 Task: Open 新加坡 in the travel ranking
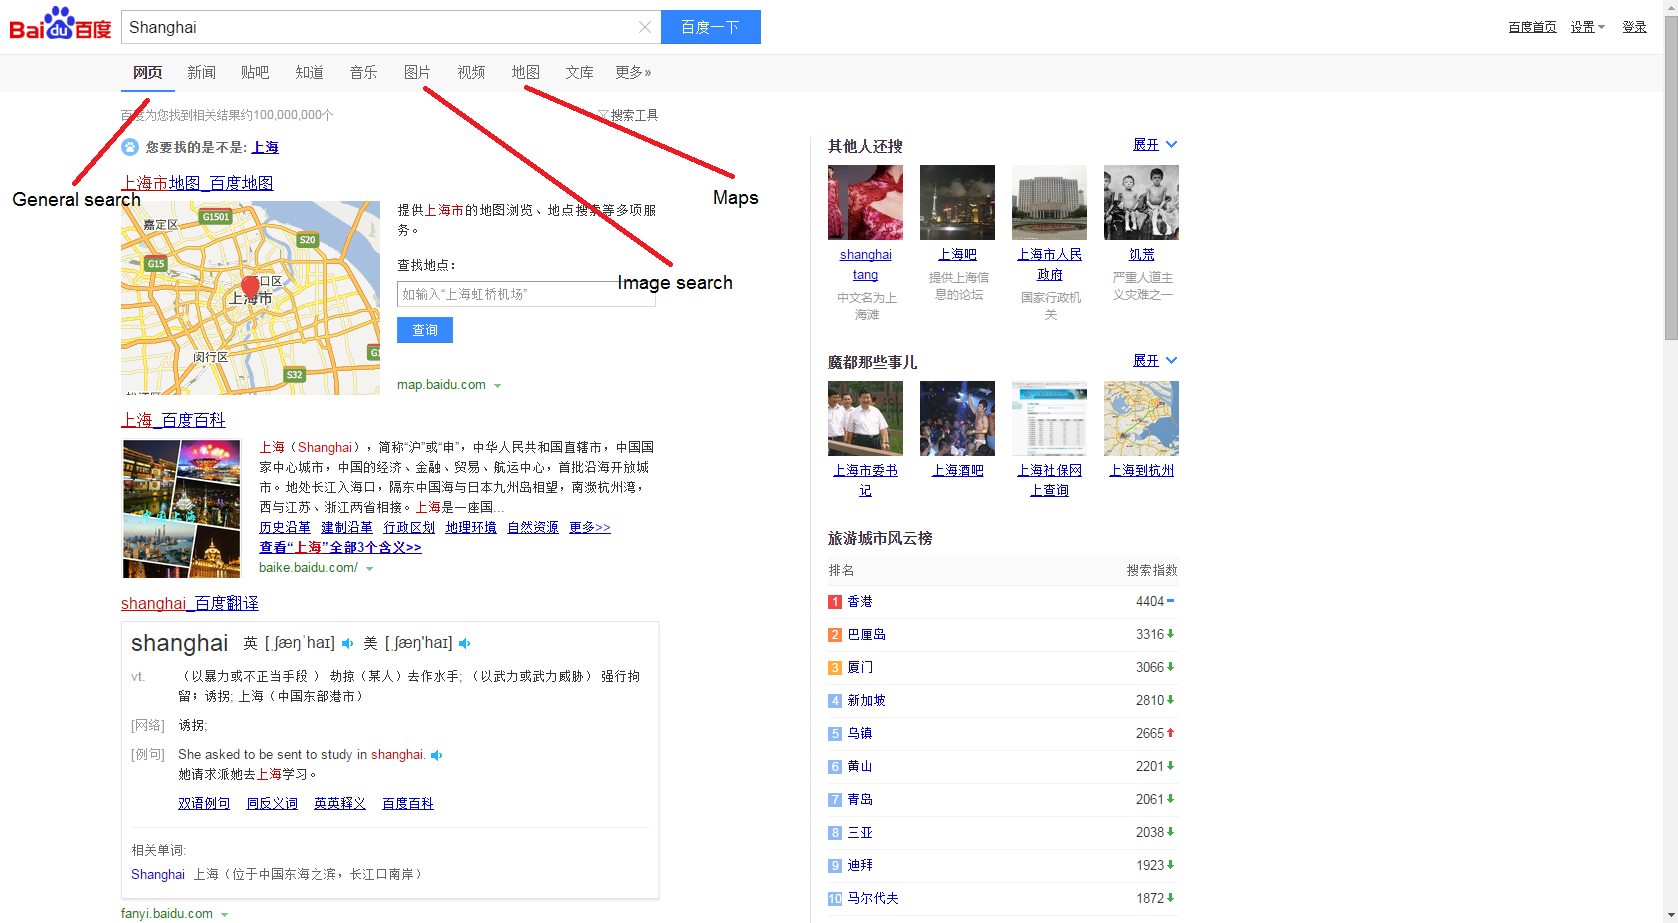click(866, 700)
